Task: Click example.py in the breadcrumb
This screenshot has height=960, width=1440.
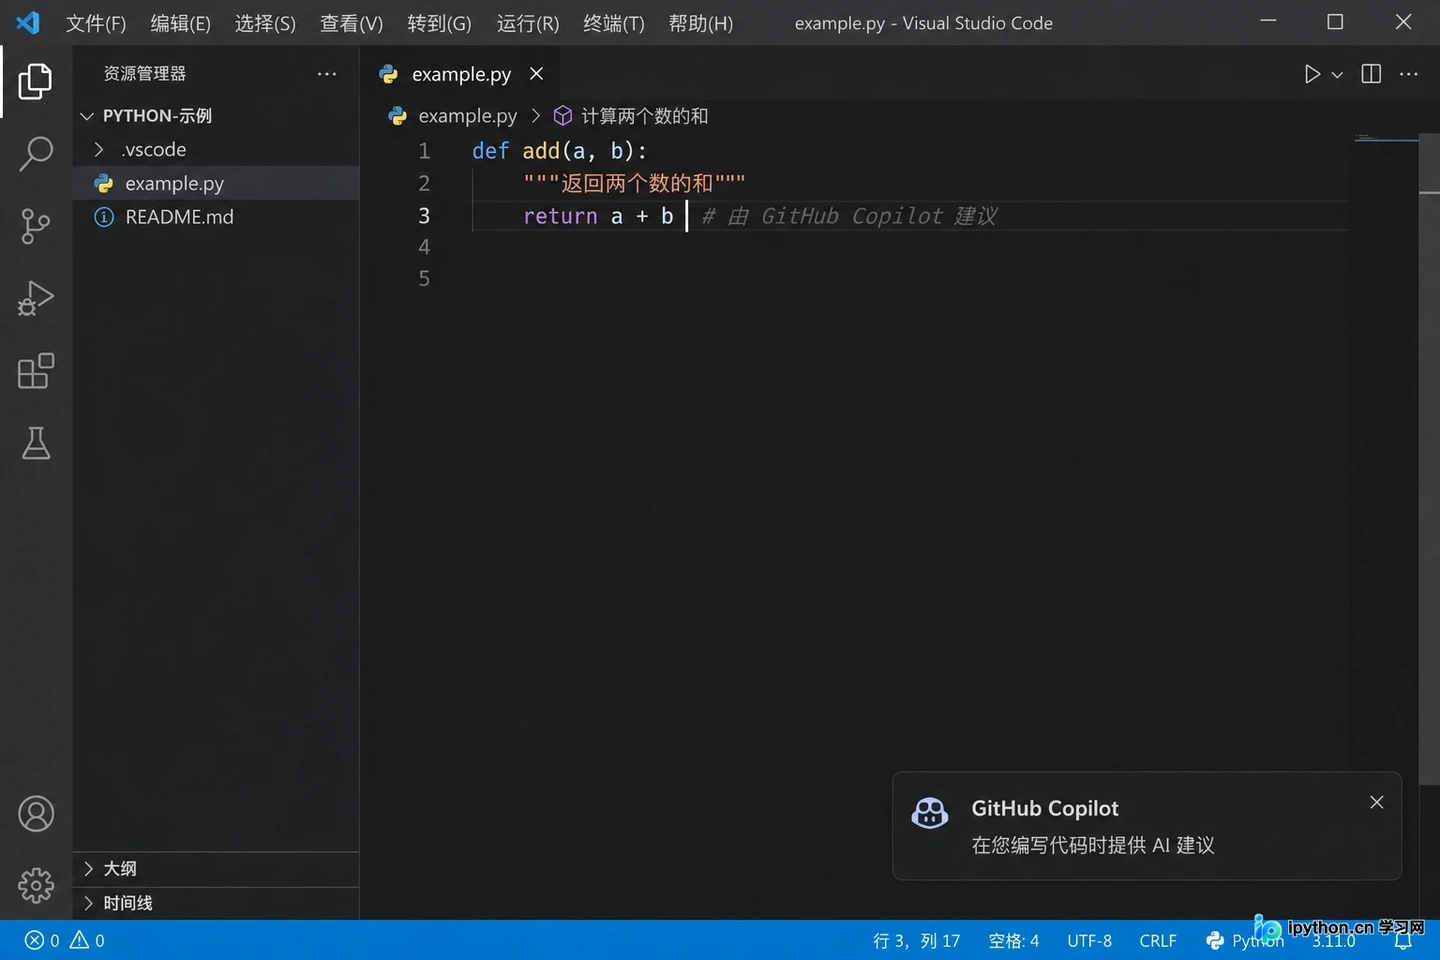Action: pos(468,116)
